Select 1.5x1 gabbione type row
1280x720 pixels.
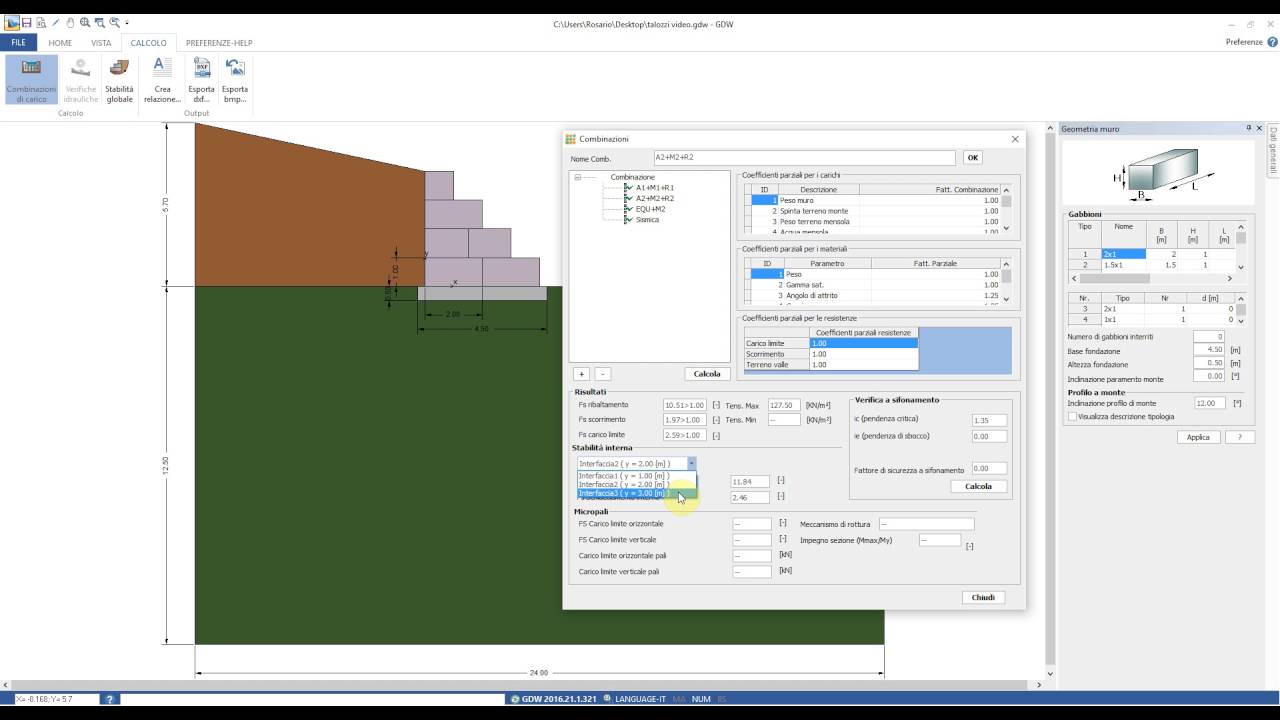point(1151,265)
